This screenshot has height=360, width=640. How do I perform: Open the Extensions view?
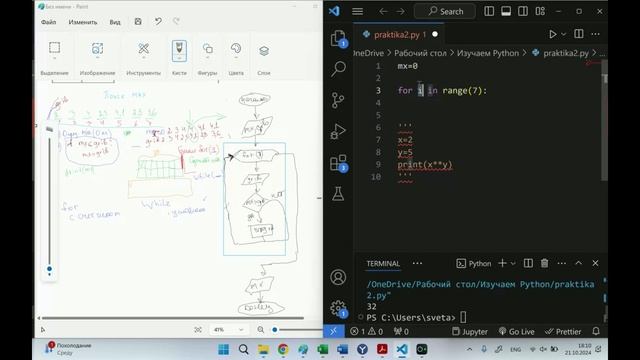click(x=338, y=162)
